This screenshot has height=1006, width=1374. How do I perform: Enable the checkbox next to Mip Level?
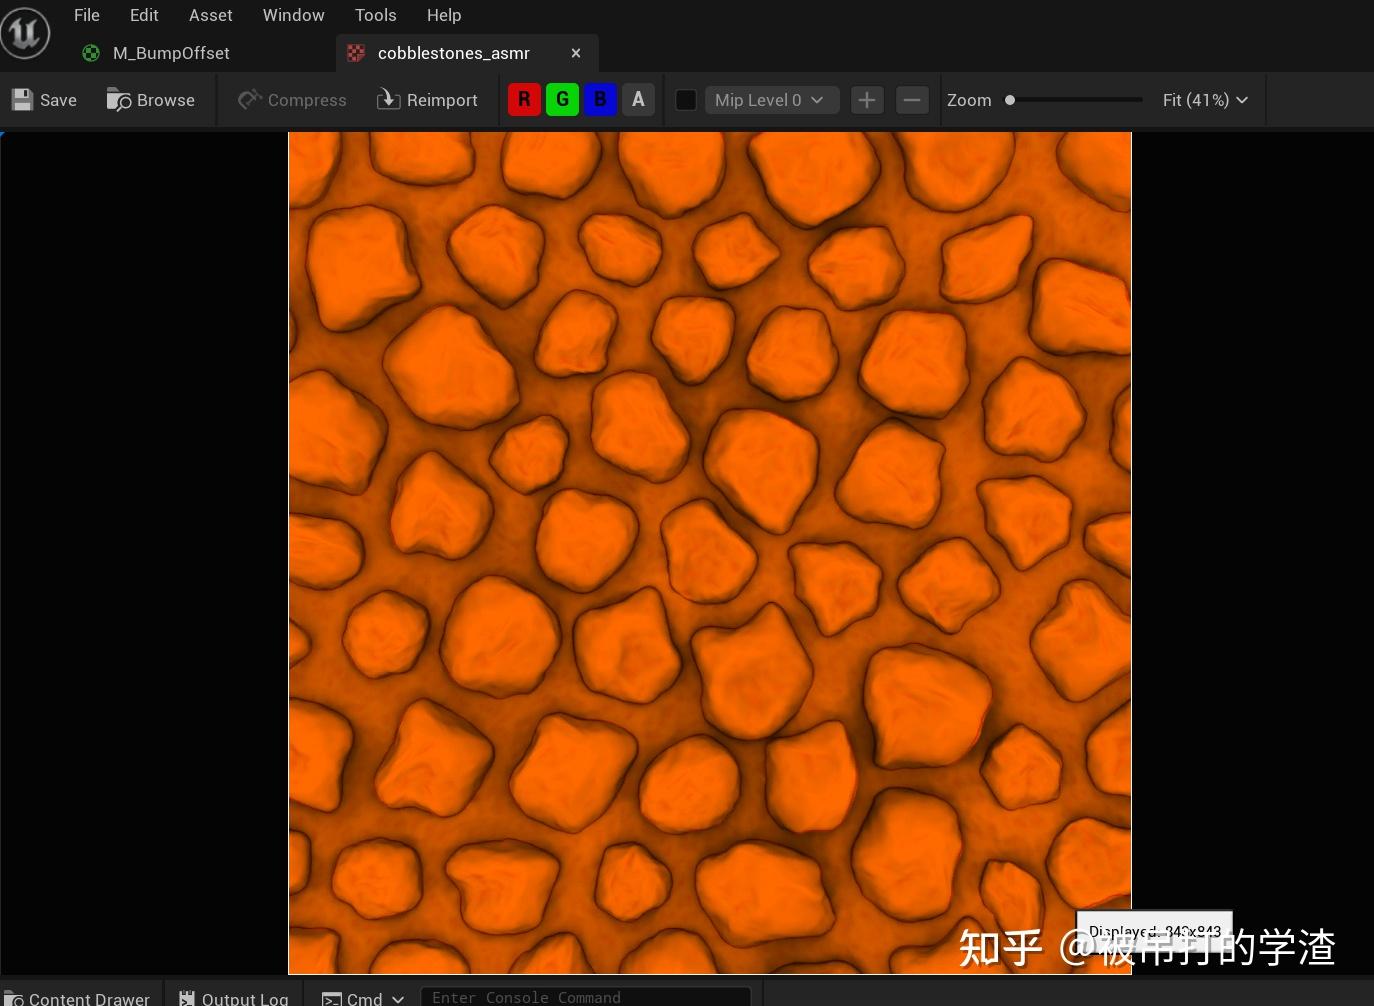click(x=685, y=99)
